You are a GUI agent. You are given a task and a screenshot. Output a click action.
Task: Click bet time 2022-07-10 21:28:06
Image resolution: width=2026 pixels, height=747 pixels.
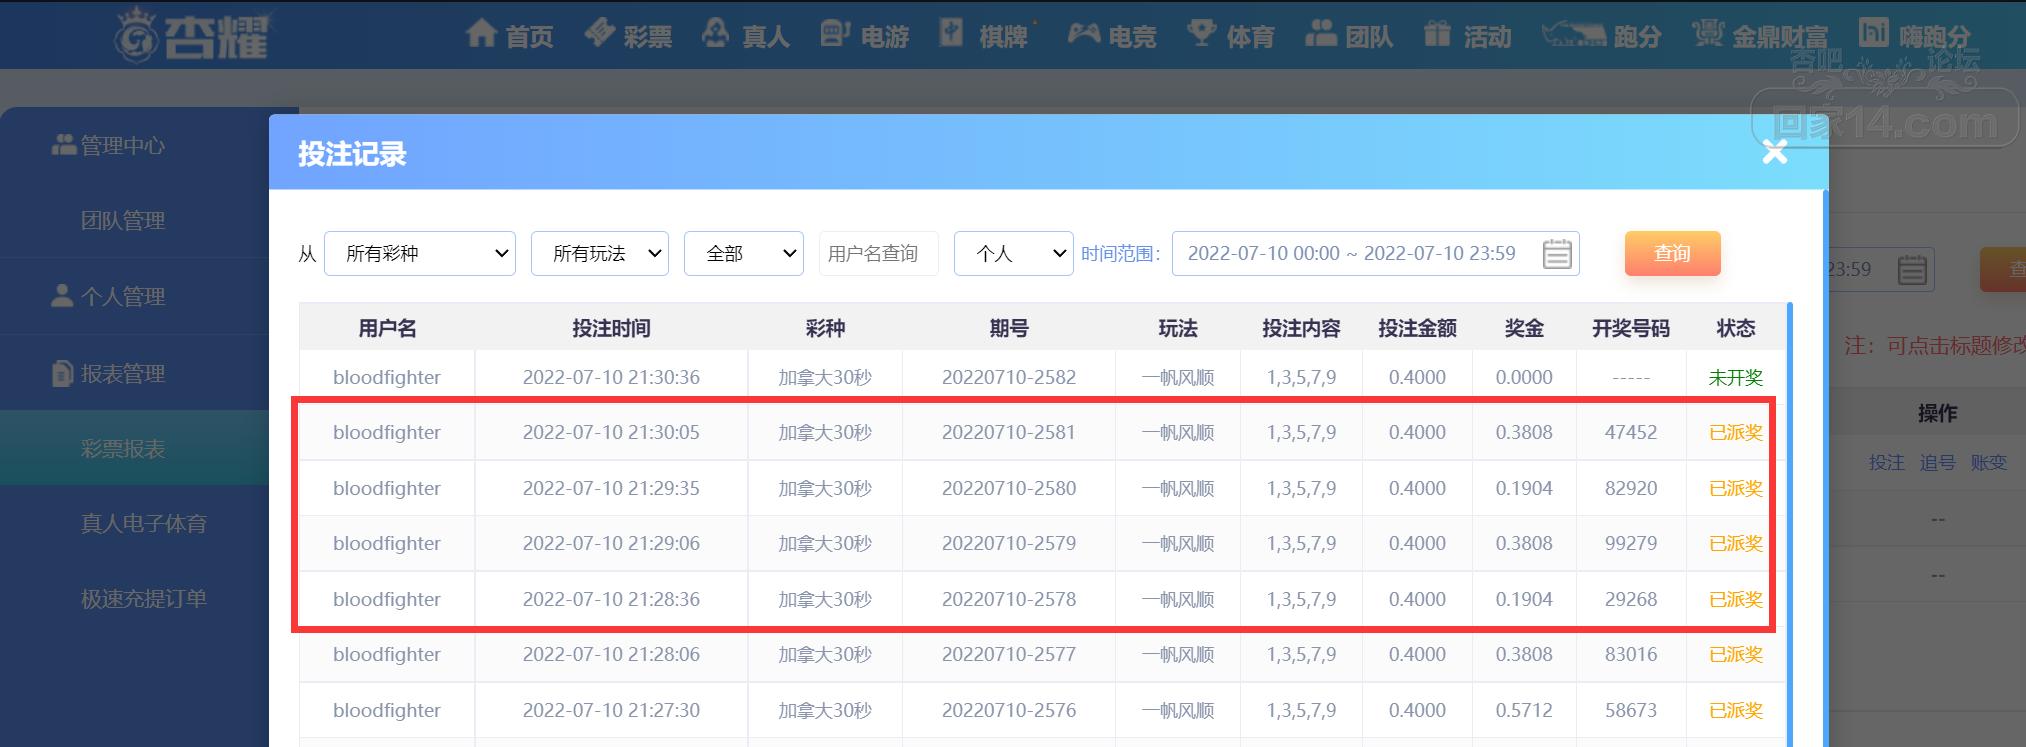pos(611,654)
